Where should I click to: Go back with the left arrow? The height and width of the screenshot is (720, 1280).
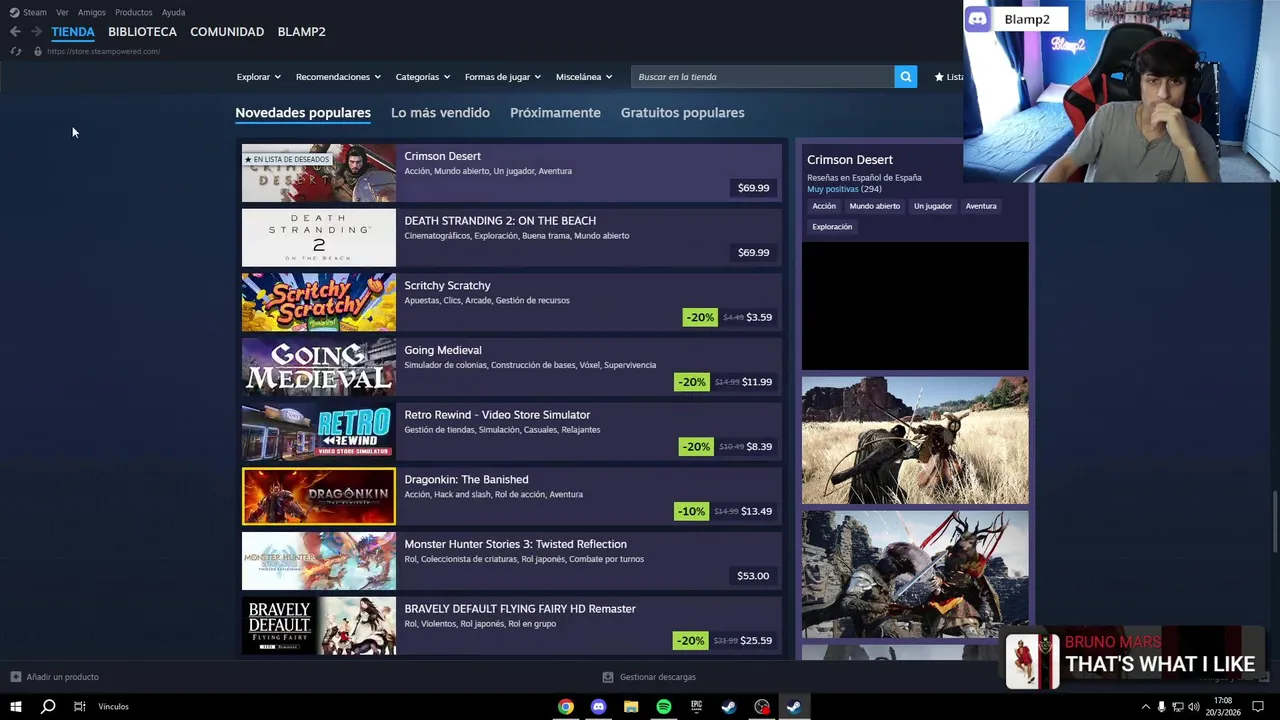(15, 32)
